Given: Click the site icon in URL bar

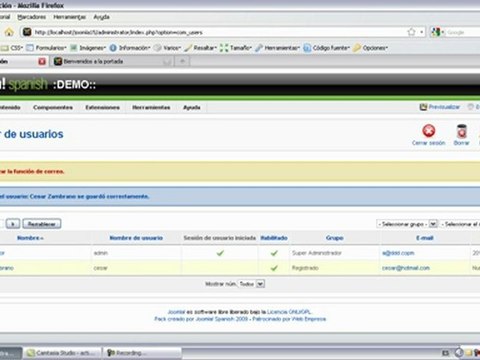Looking at the screenshot, I should [x=27, y=32].
